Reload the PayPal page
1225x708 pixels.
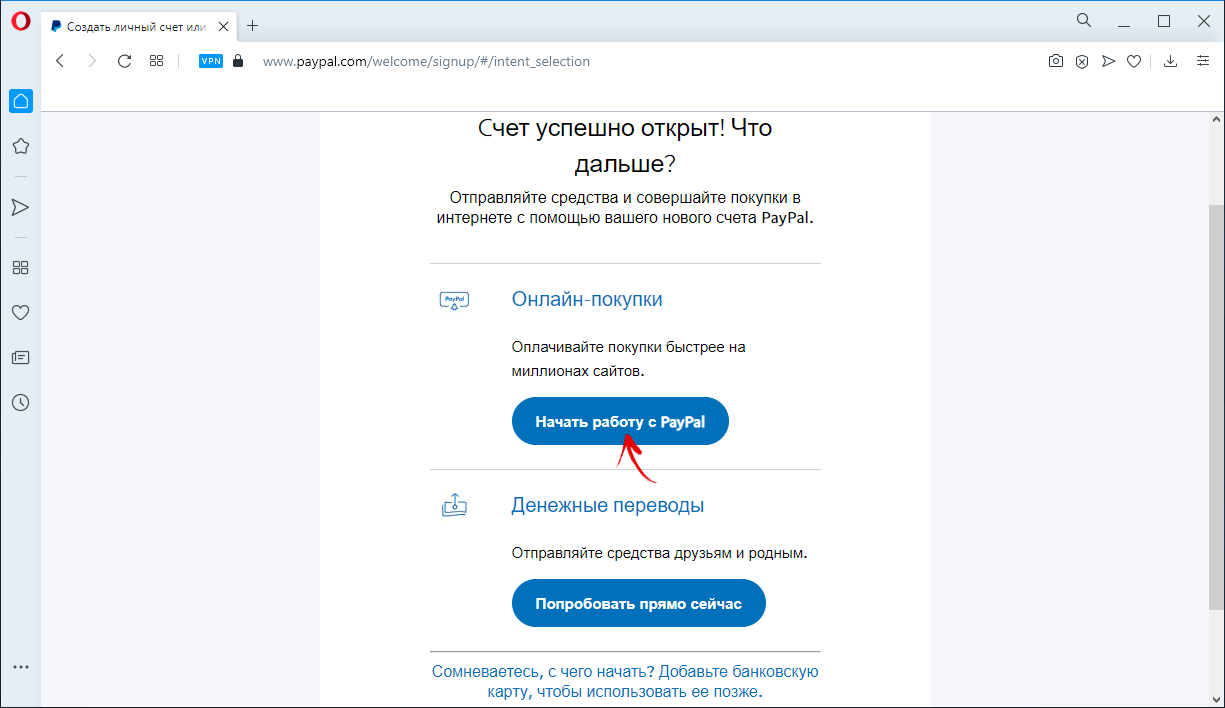click(x=125, y=61)
